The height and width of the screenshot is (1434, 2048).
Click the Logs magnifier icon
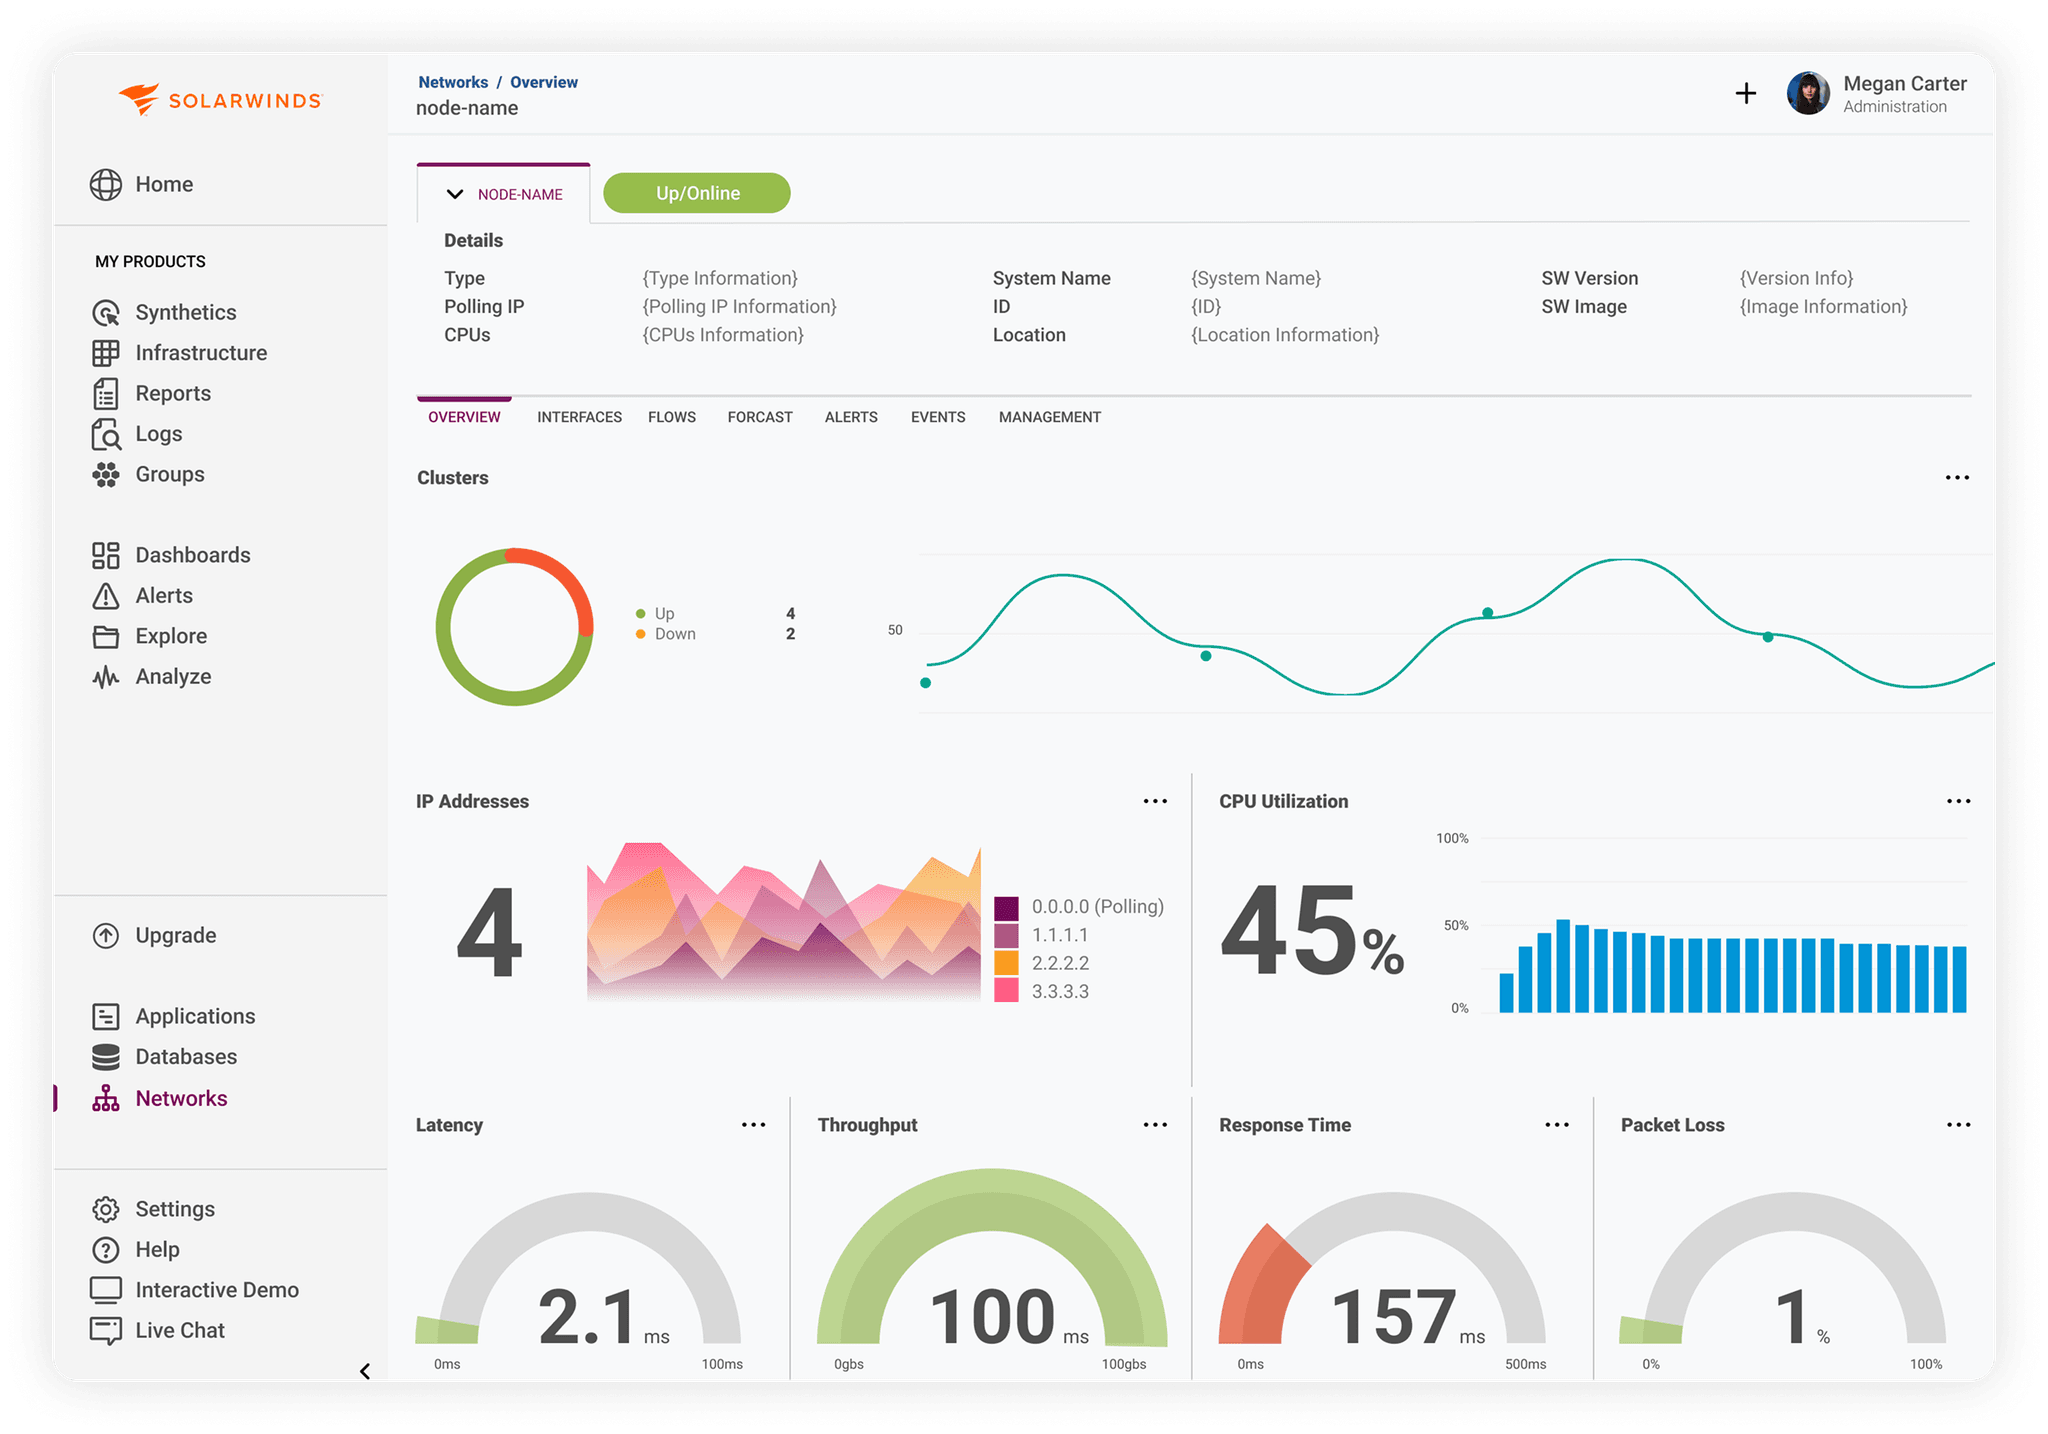[106, 433]
